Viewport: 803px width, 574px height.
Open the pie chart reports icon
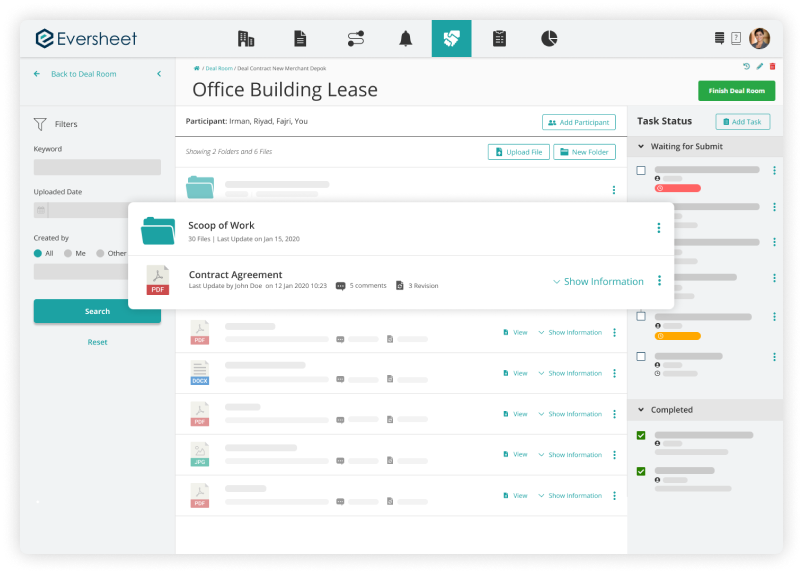click(549, 39)
